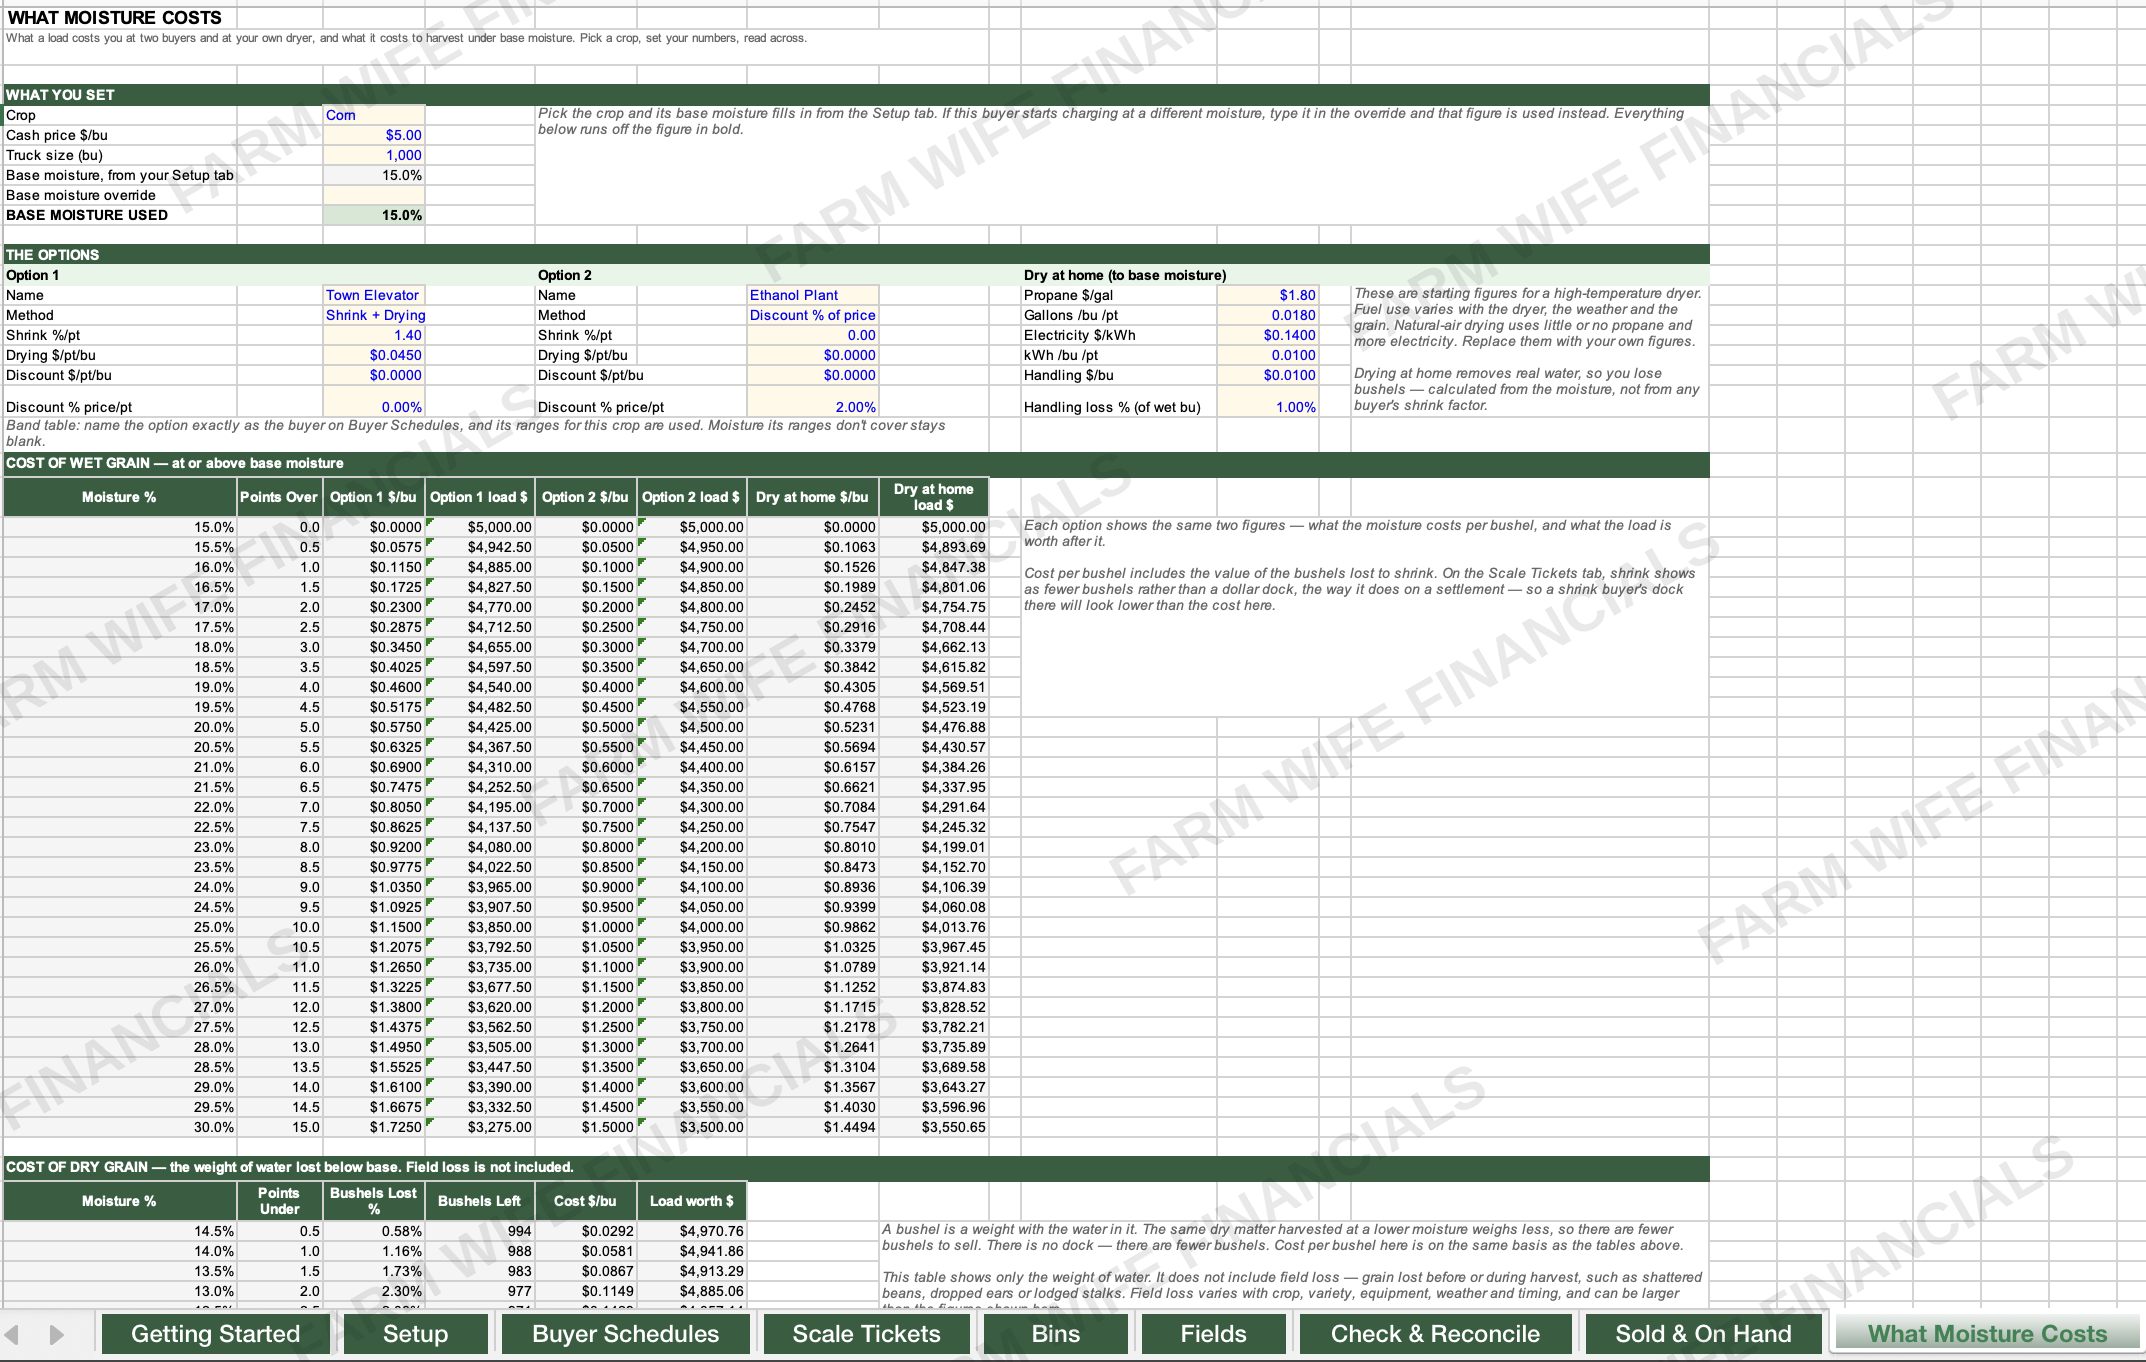2146x1362 pixels.
Task: Select Bushels Left value 994
Action: click(x=480, y=1231)
